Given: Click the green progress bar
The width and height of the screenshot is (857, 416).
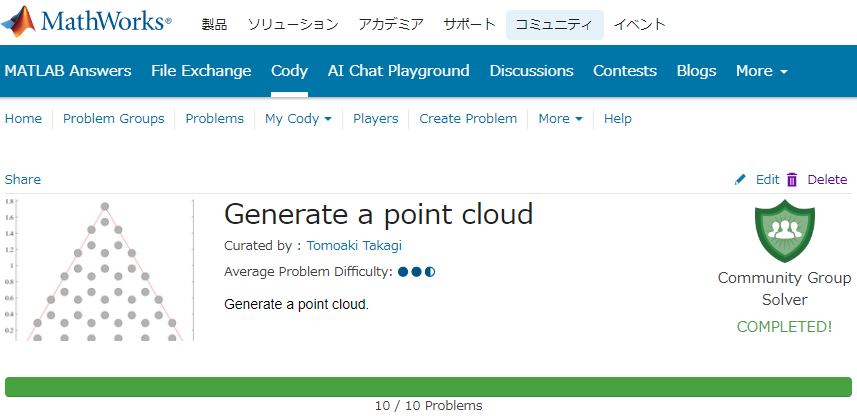Looking at the screenshot, I should pos(428,386).
